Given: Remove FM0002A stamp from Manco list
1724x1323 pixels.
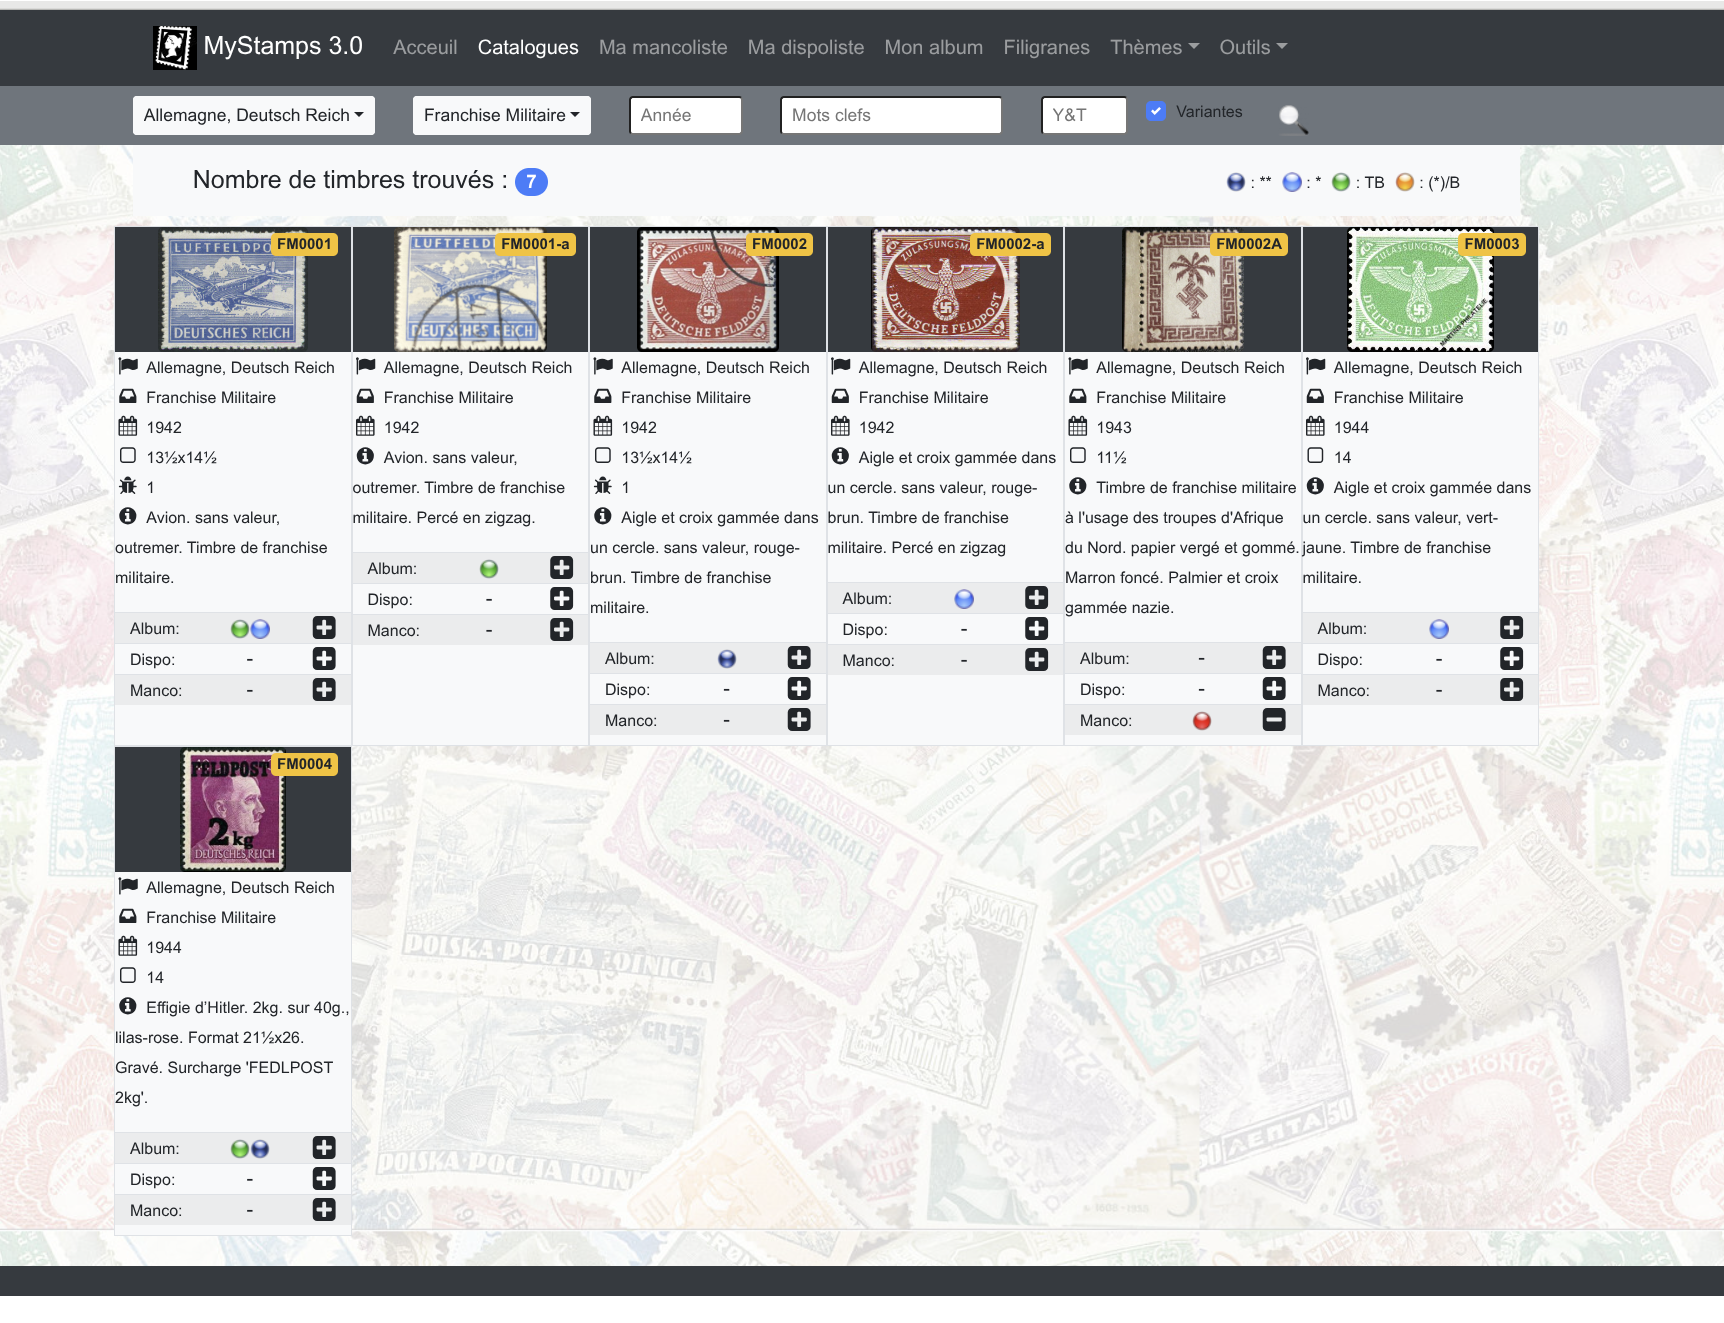Looking at the screenshot, I should coord(1274,720).
